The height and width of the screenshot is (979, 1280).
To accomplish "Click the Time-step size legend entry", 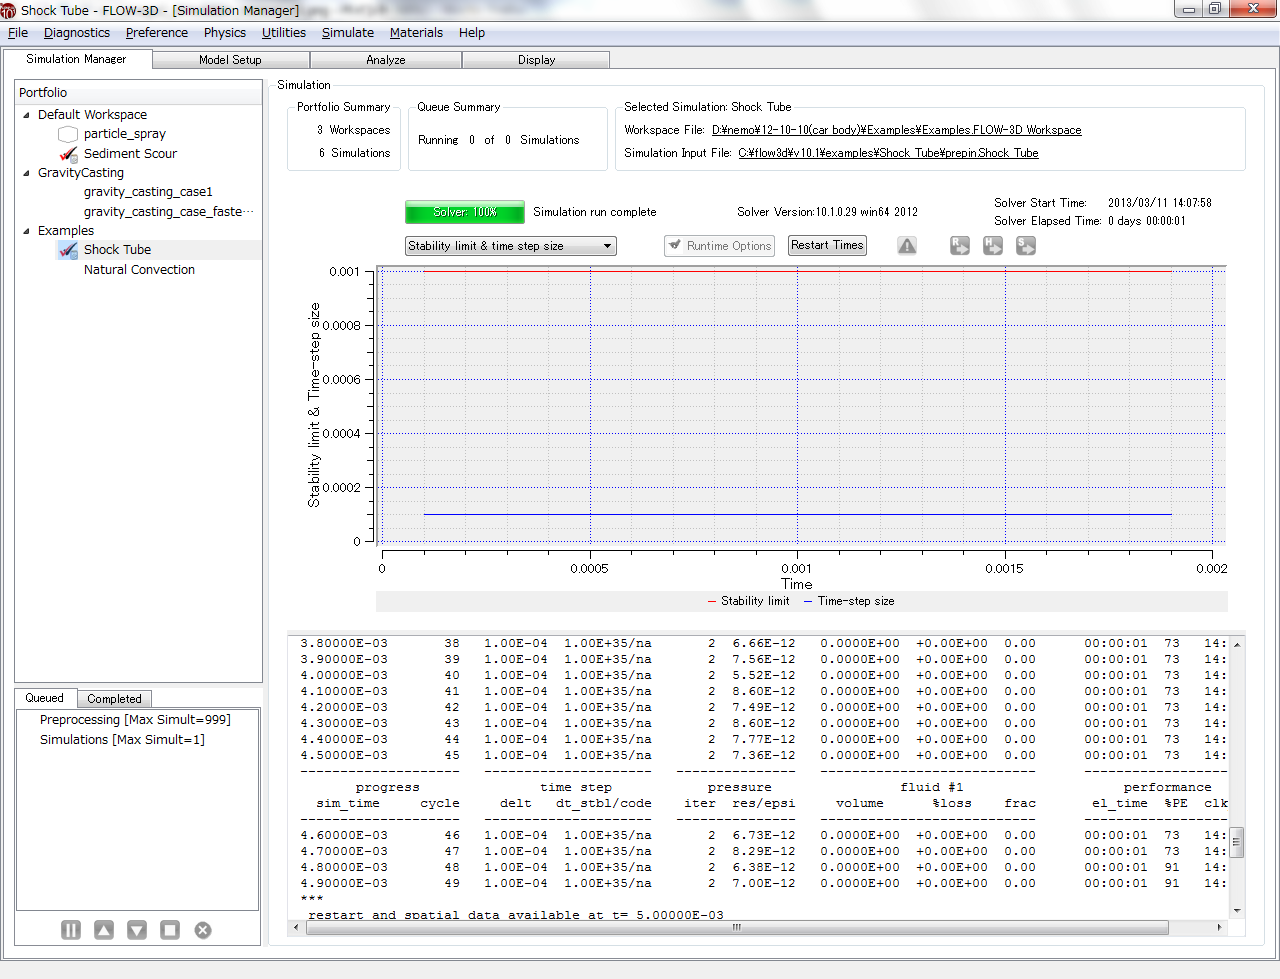I will click(849, 601).
